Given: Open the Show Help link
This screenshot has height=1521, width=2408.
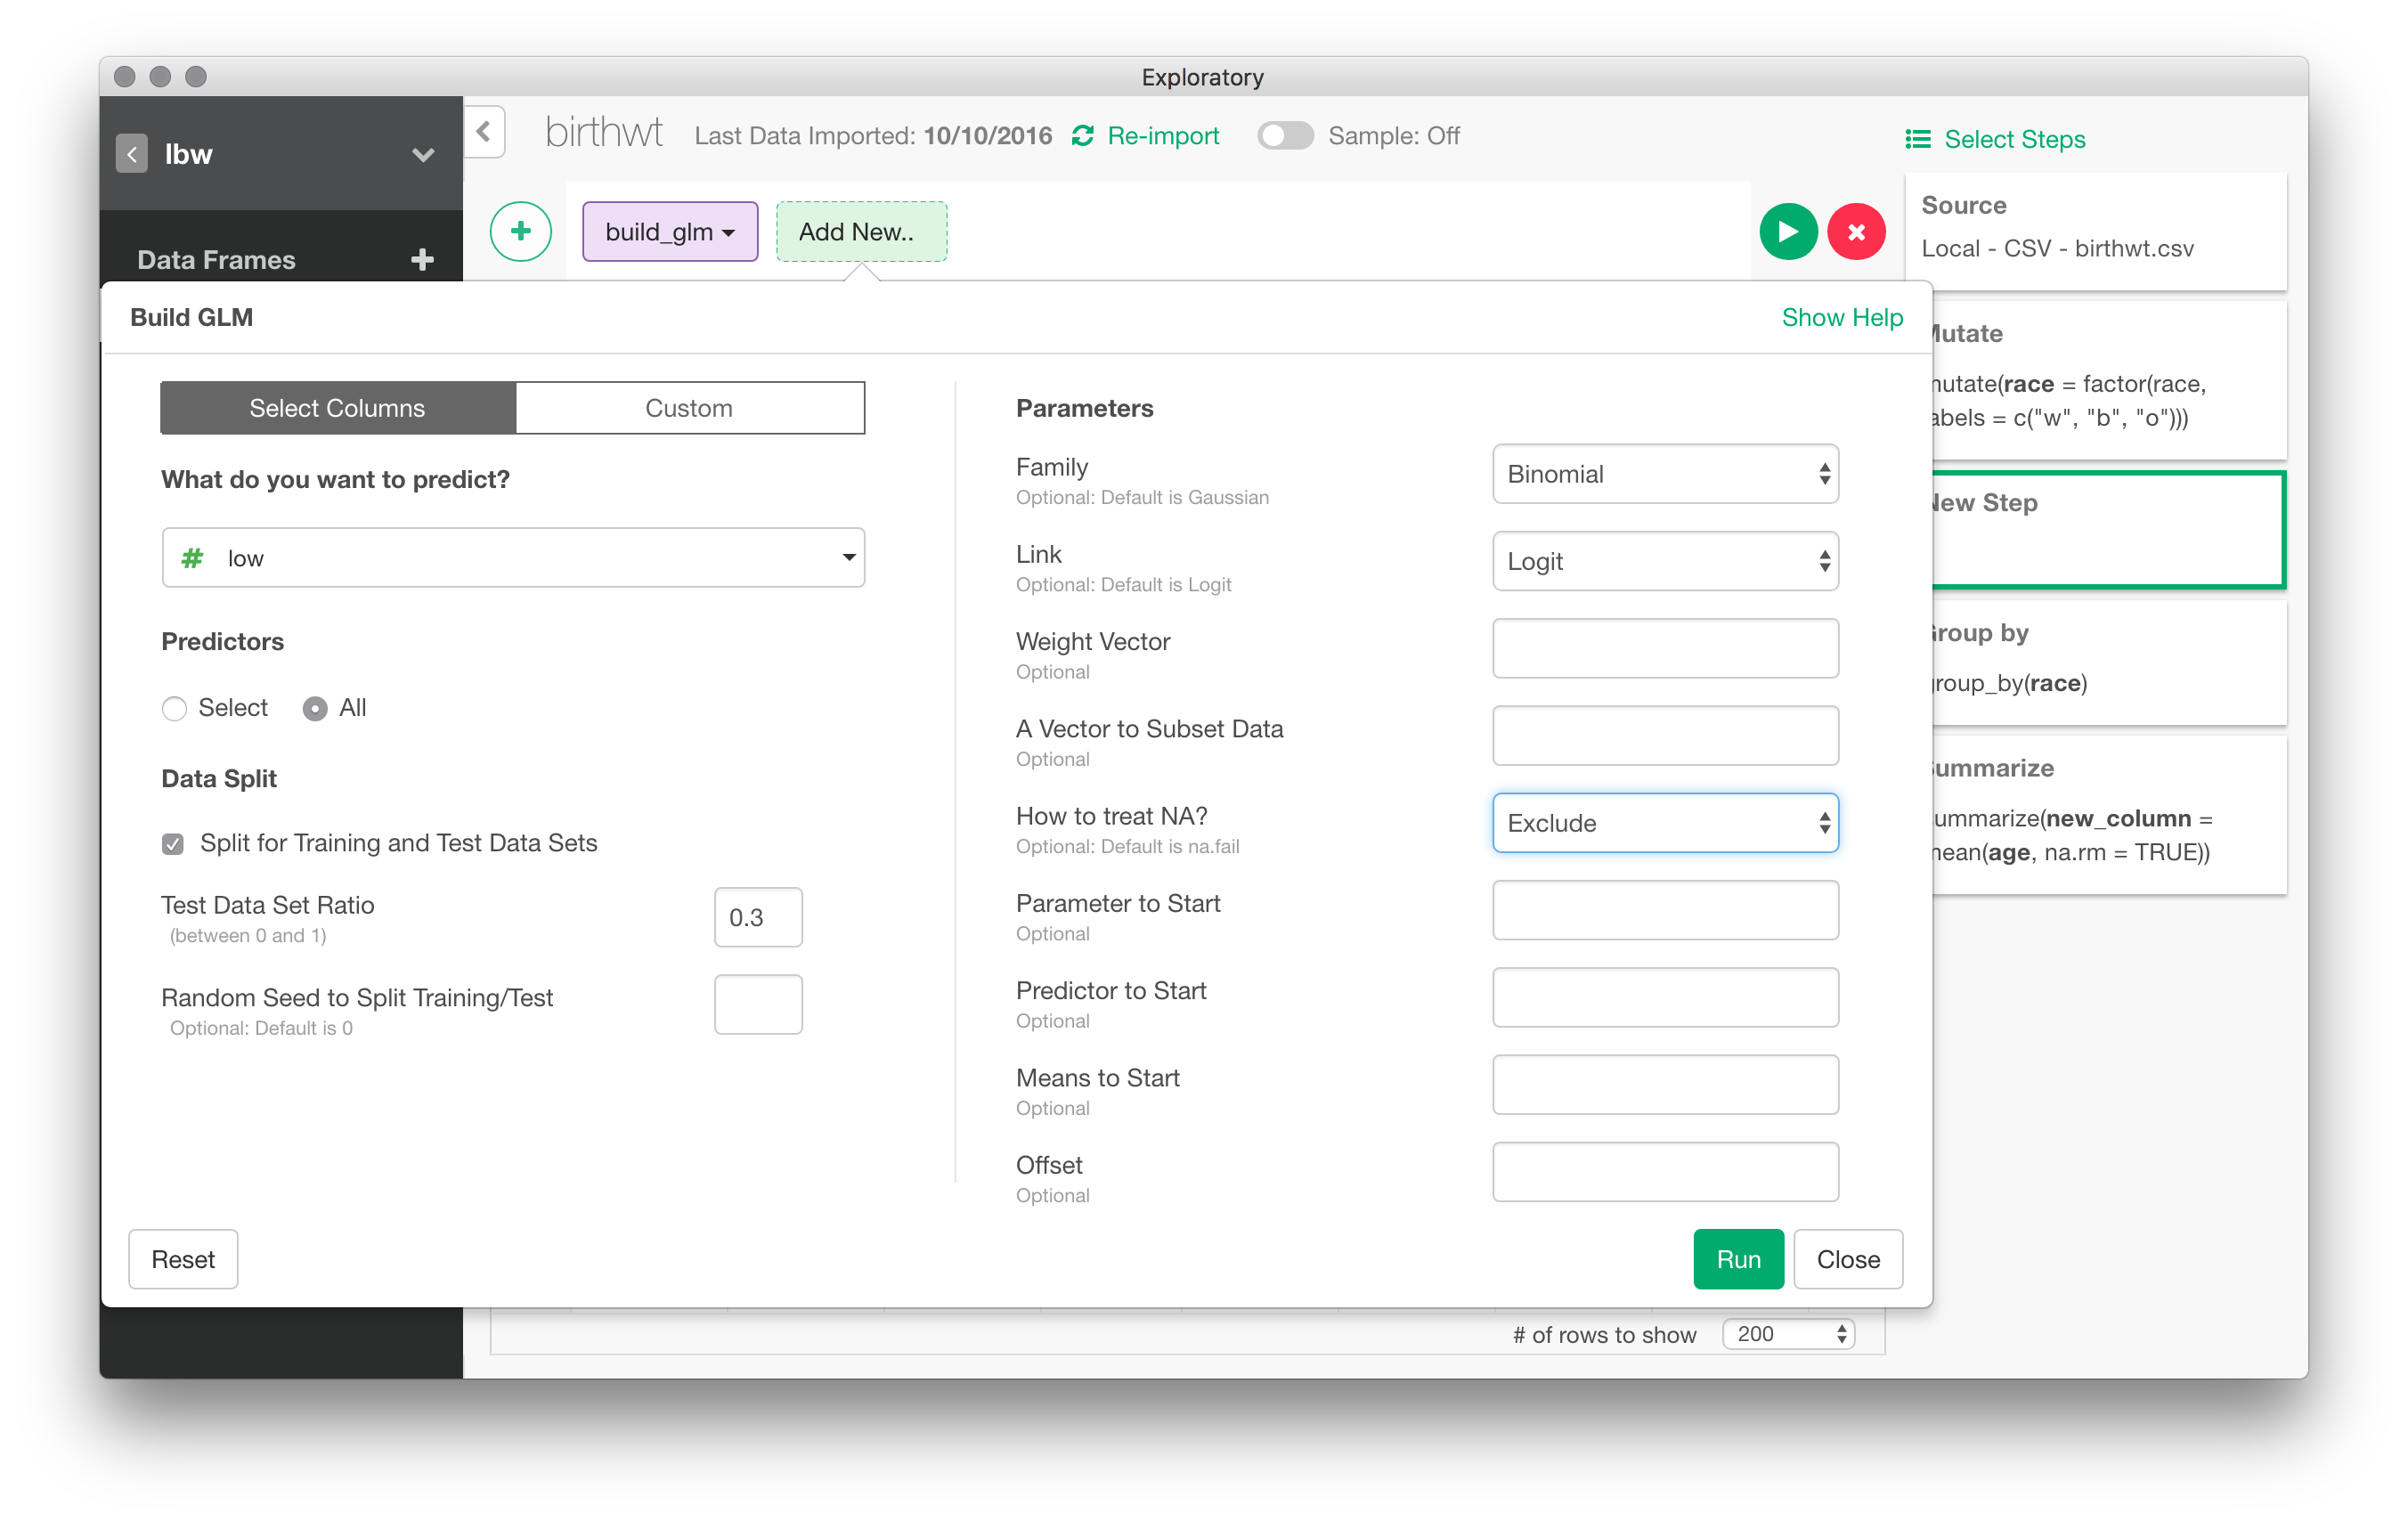Looking at the screenshot, I should [x=1841, y=317].
